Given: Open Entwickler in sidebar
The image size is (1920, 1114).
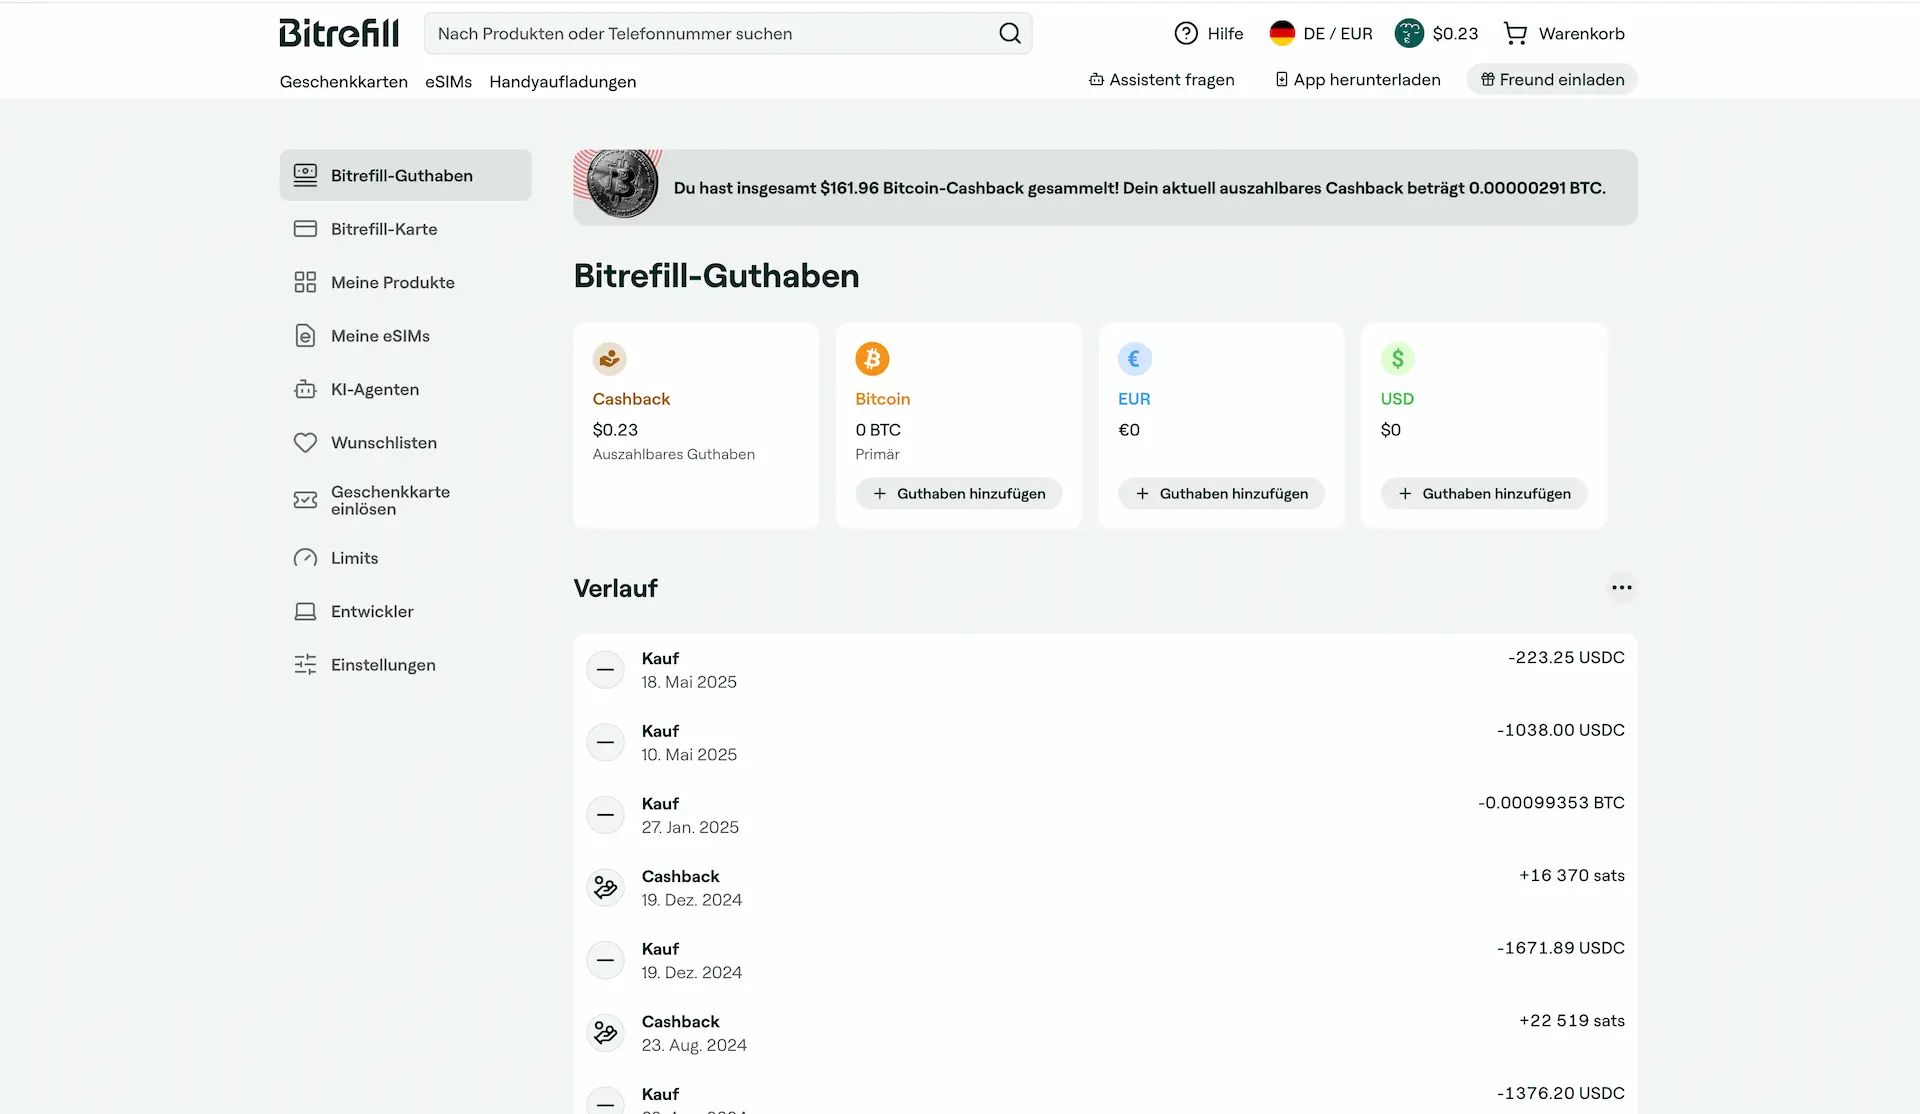Looking at the screenshot, I should (405, 611).
